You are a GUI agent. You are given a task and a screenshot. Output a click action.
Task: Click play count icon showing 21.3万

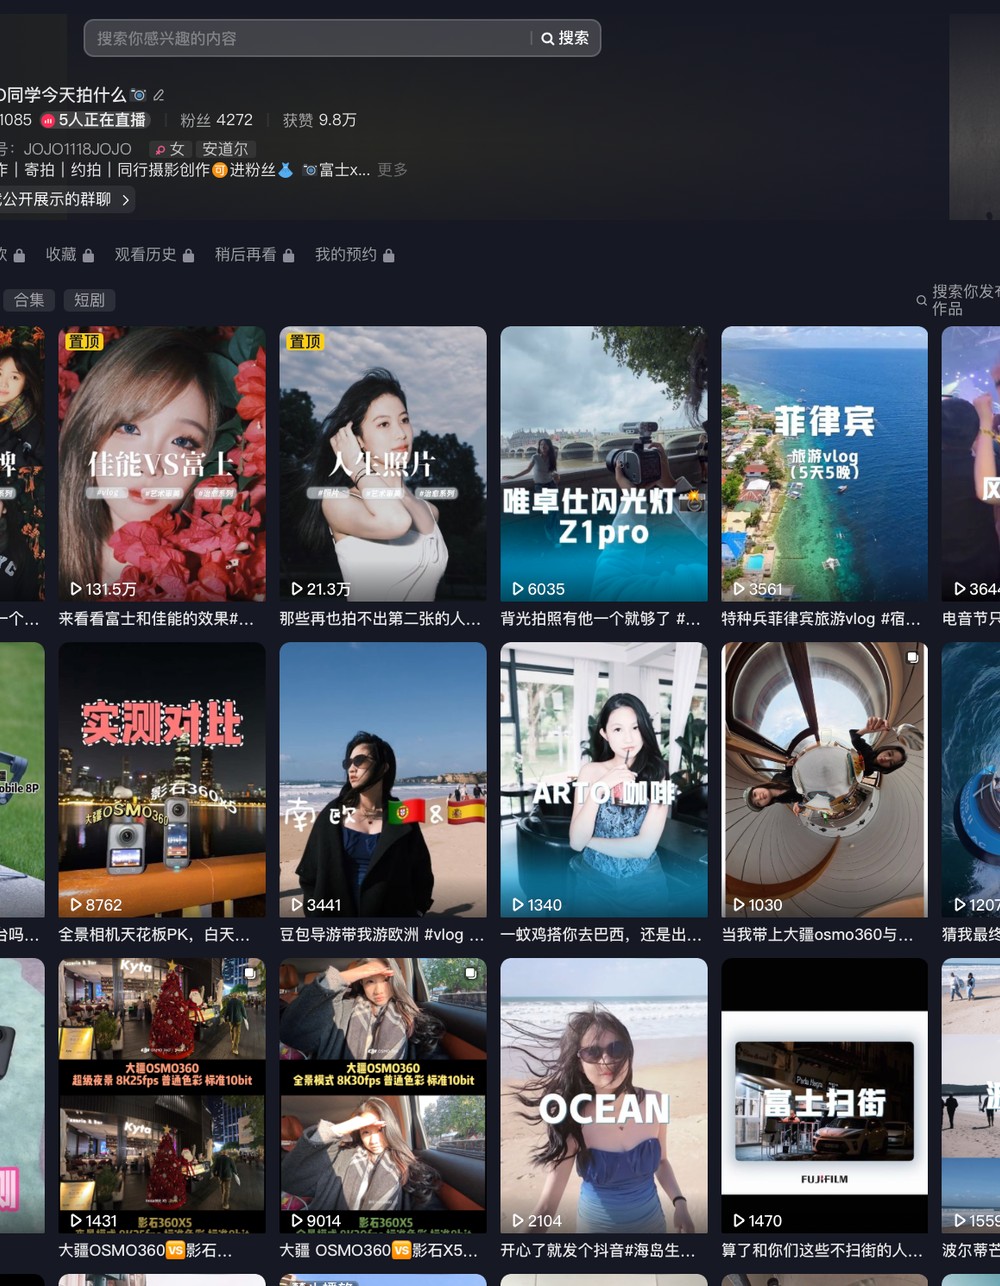pos(297,589)
